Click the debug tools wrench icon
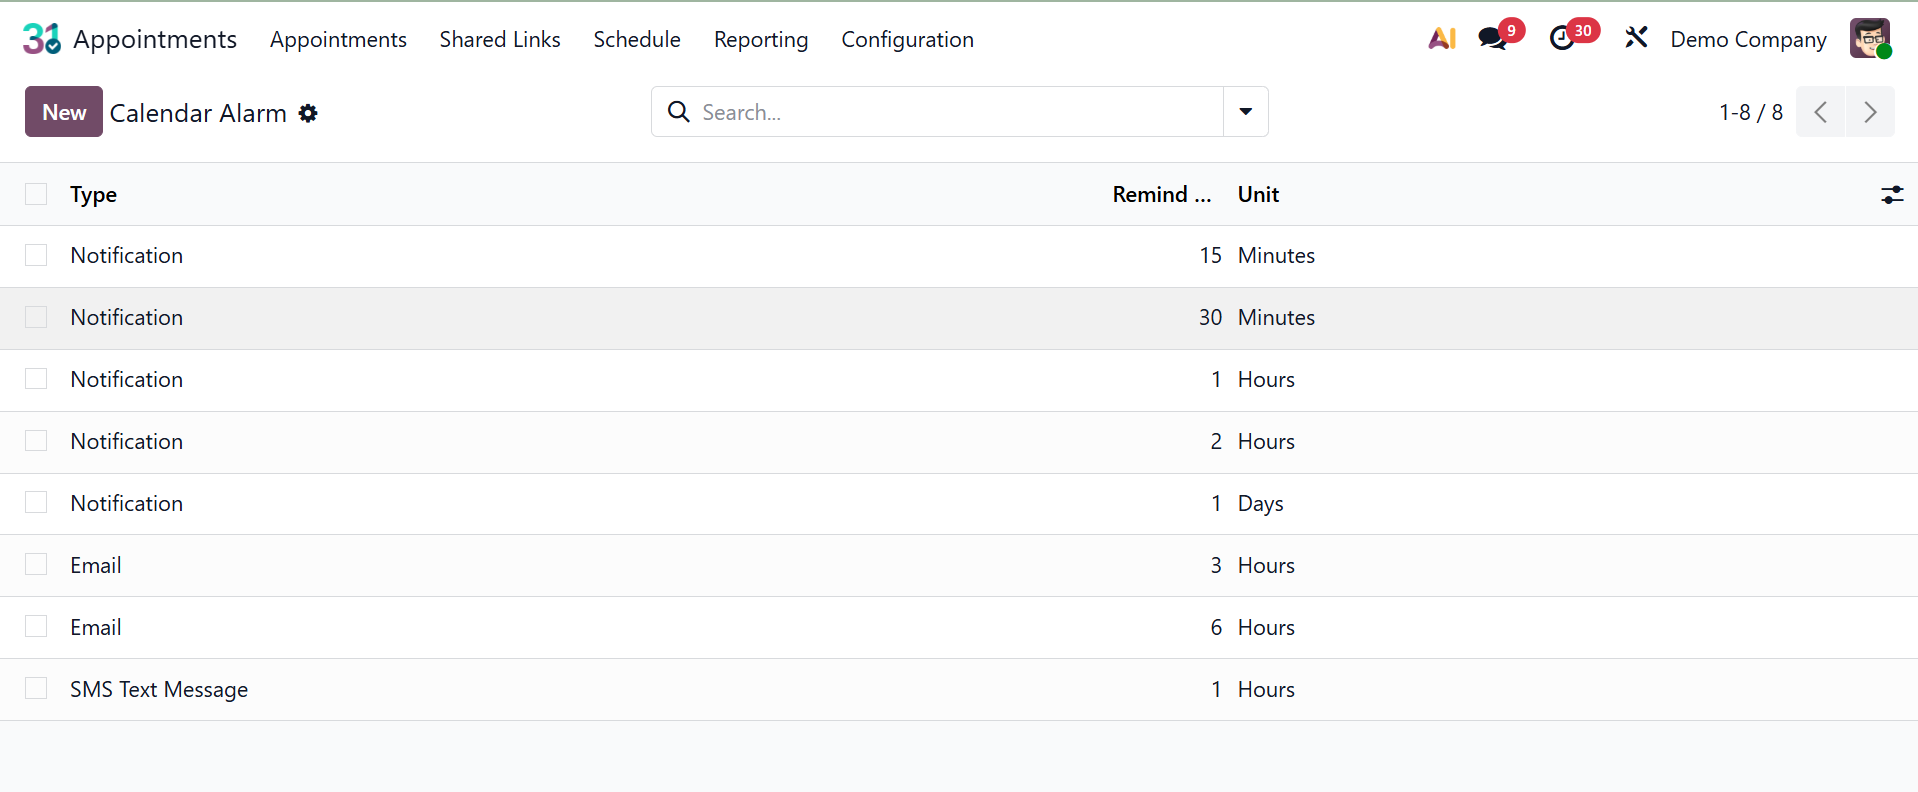This screenshot has height=792, width=1918. click(x=1636, y=39)
